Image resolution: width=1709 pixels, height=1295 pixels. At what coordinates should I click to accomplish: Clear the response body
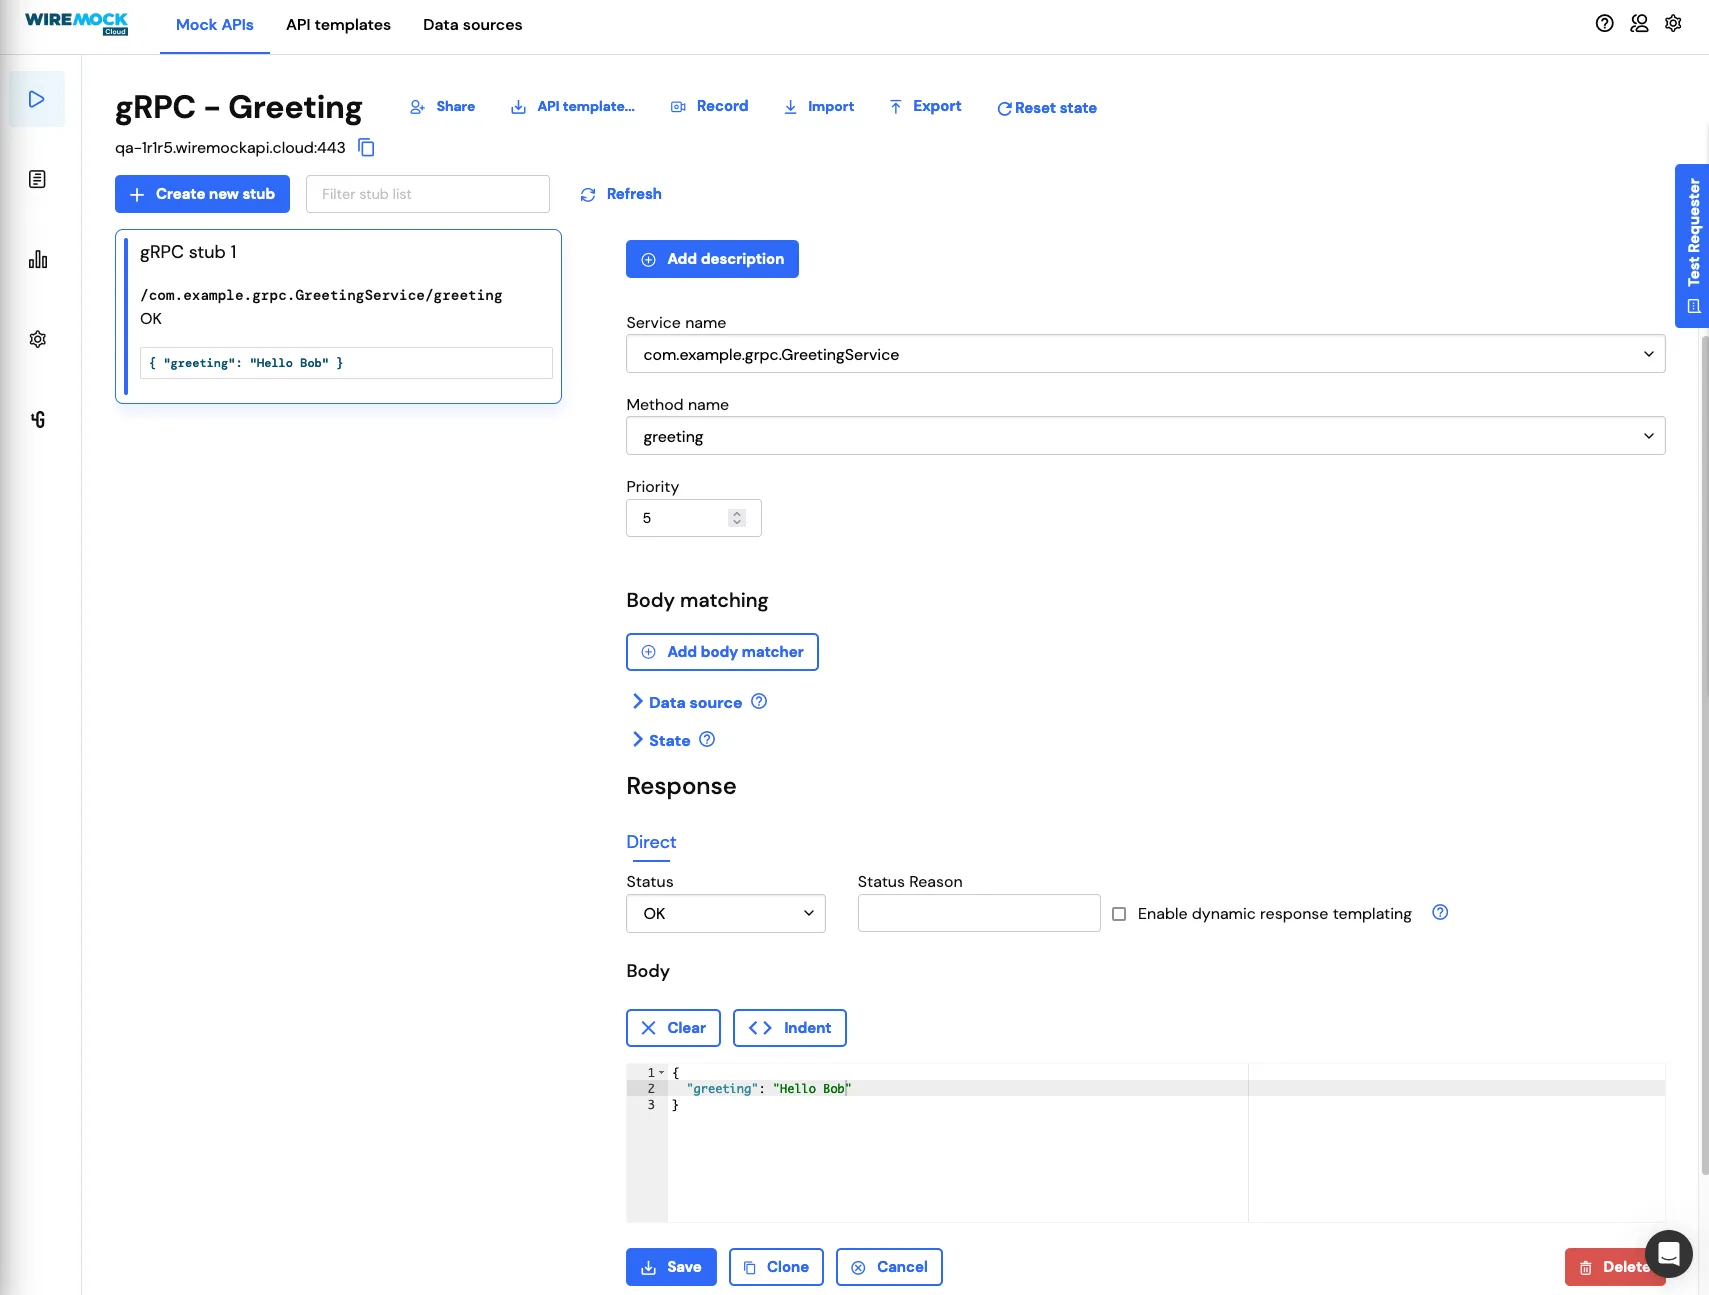pos(673,1028)
